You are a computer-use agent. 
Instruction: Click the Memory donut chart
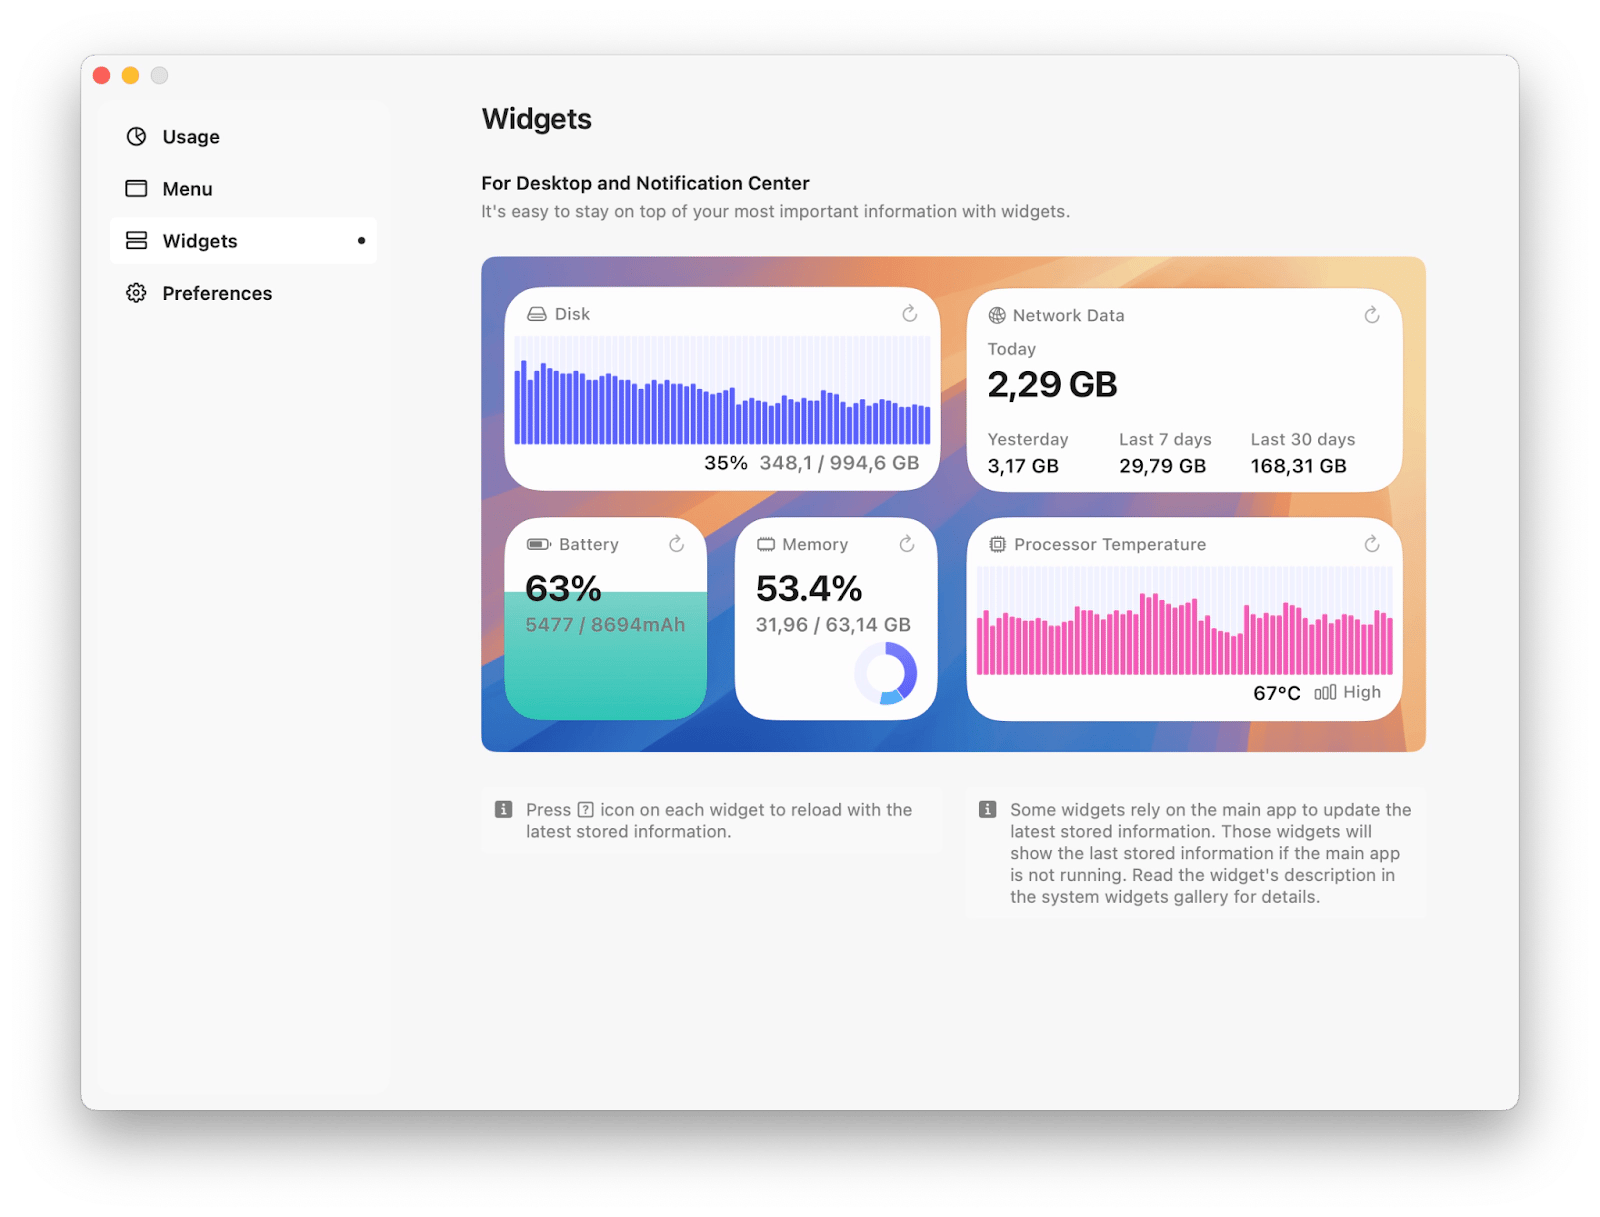point(885,673)
